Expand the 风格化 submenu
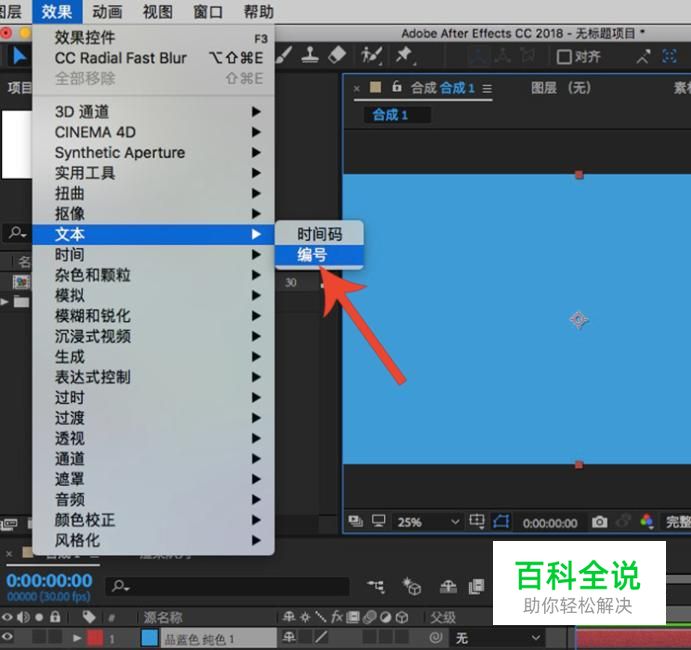Image resolution: width=691 pixels, height=650 pixels. click(153, 540)
